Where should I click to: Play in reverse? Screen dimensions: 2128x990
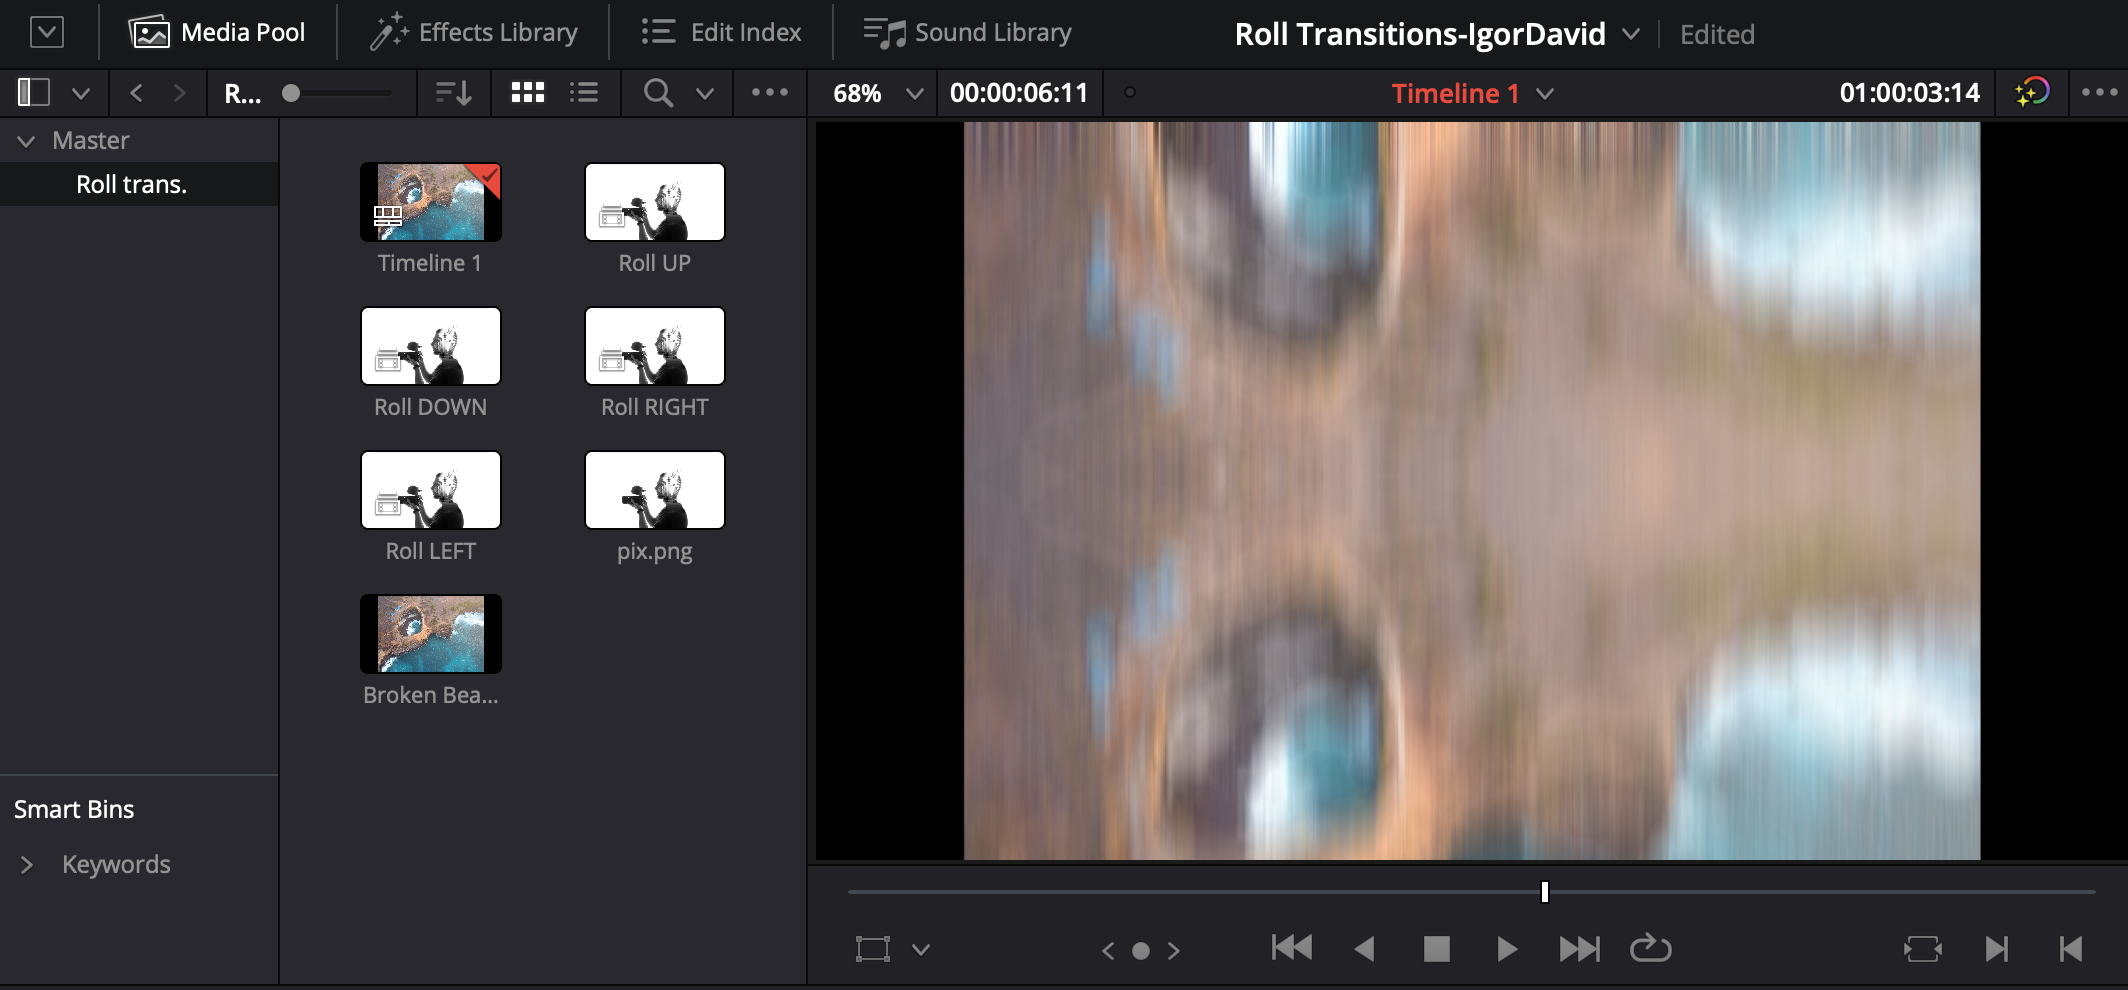tap(1365, 949)
